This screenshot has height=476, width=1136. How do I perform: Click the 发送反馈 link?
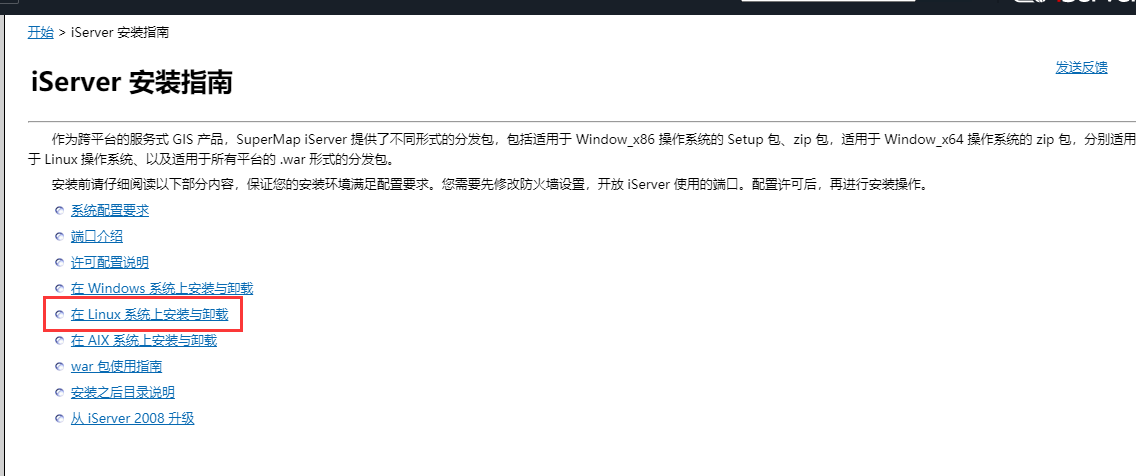pyautogui.click(x=1081, y=67)
